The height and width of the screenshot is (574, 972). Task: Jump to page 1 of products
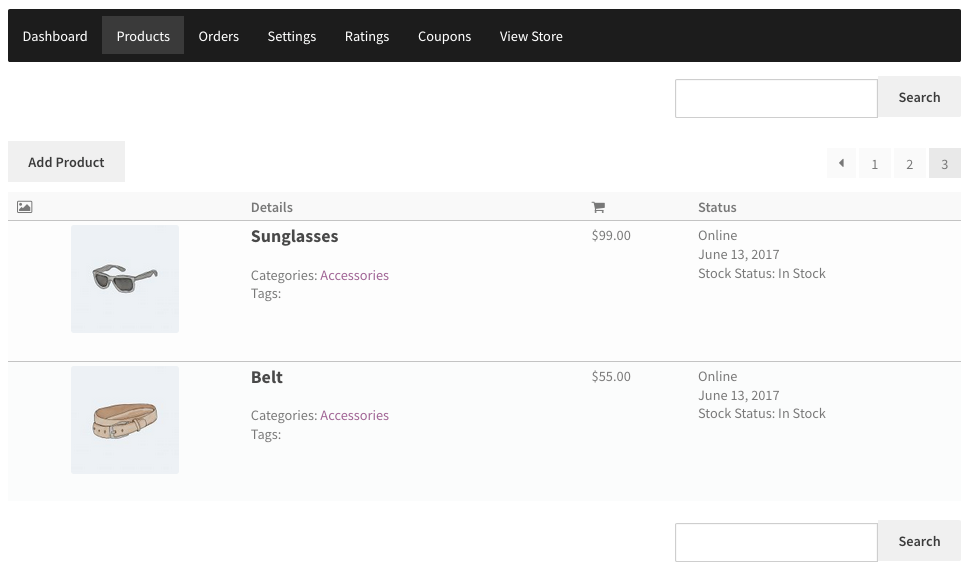[x=874, y=164]
